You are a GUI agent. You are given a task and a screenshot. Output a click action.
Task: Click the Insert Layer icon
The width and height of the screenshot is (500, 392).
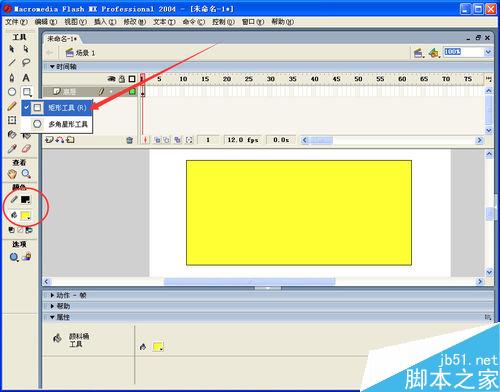[x=49, y=140]
